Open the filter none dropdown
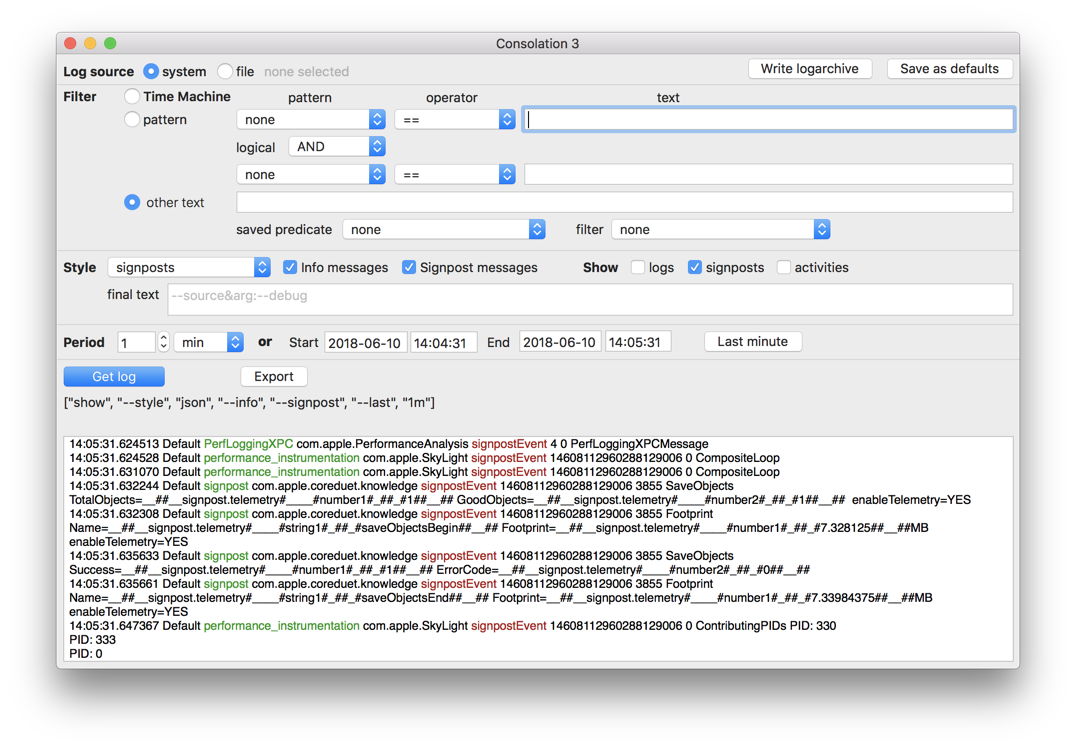 click(x=720, y=230)
